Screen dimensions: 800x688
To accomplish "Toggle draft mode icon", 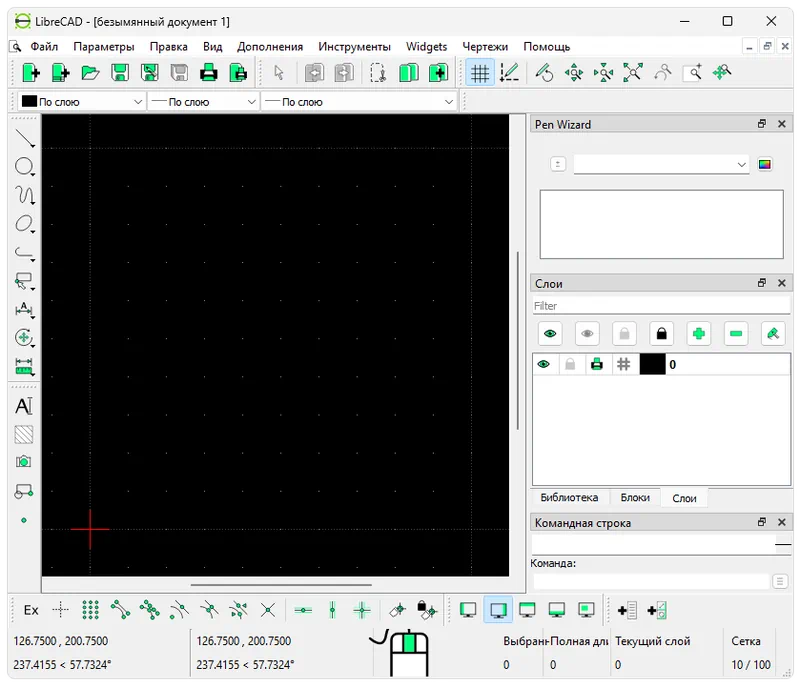I will click(x=509, y=72).
